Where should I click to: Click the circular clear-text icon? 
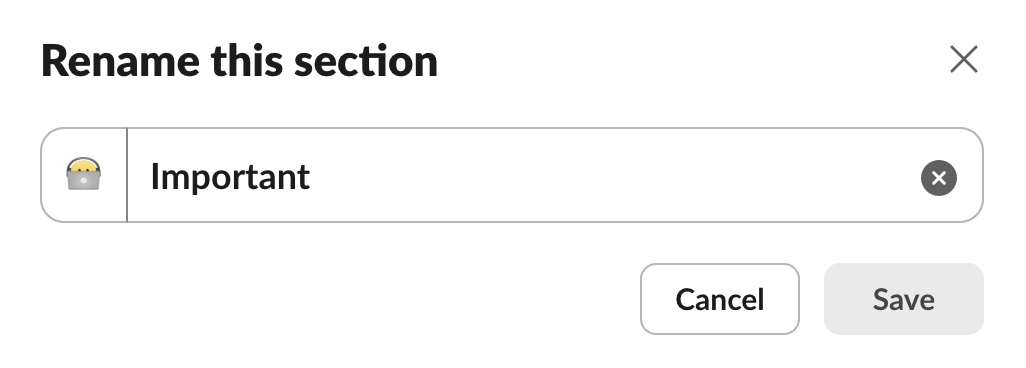click(x=938, y=177)
